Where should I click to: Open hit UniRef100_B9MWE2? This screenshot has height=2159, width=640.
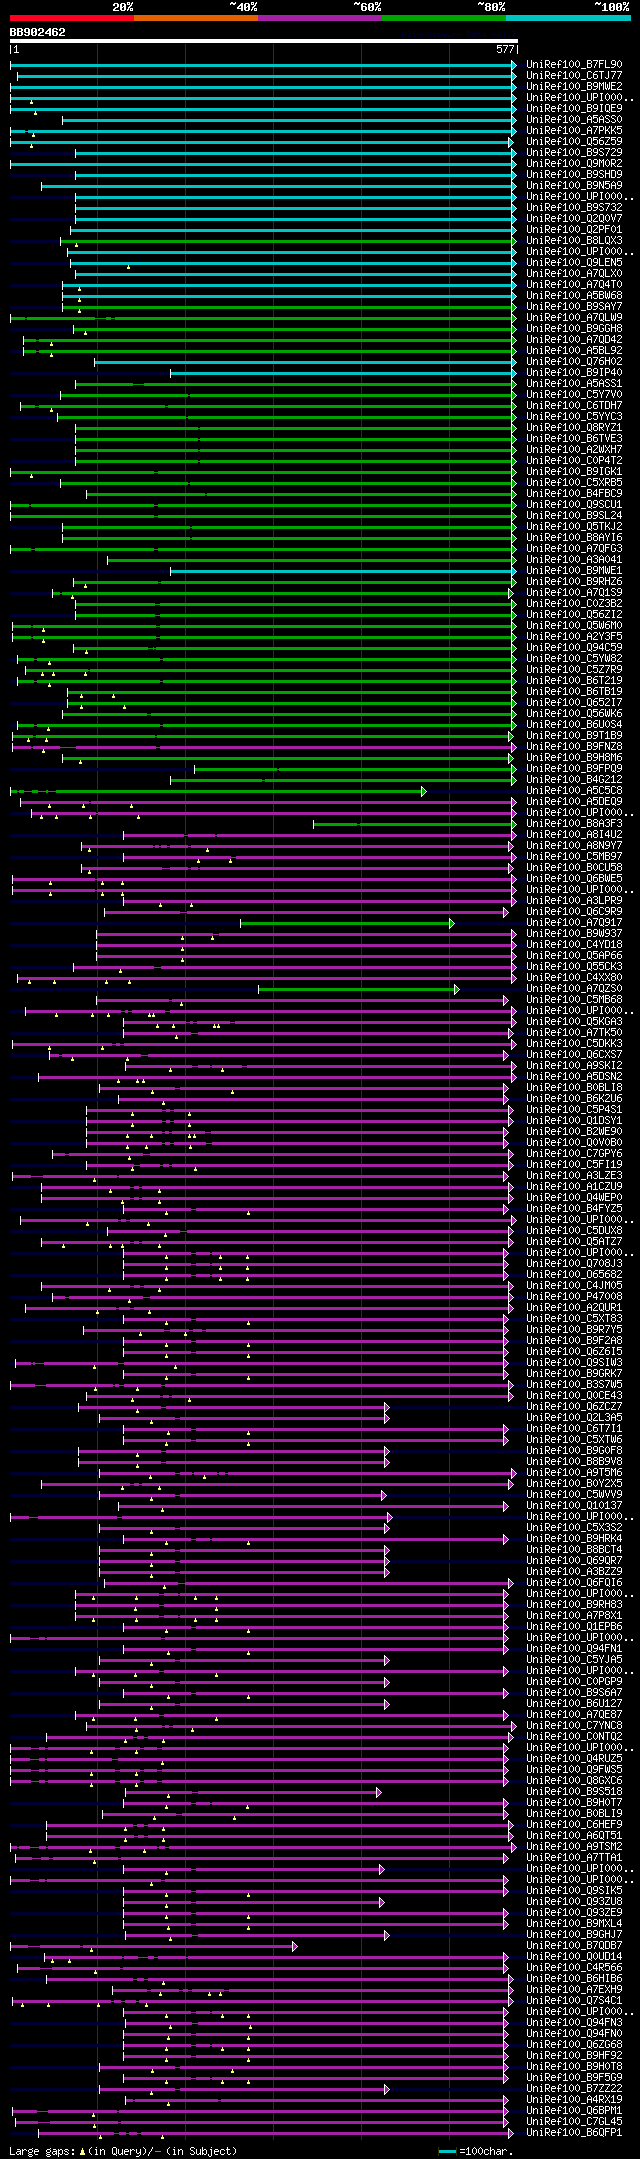(x=574, y=86)
